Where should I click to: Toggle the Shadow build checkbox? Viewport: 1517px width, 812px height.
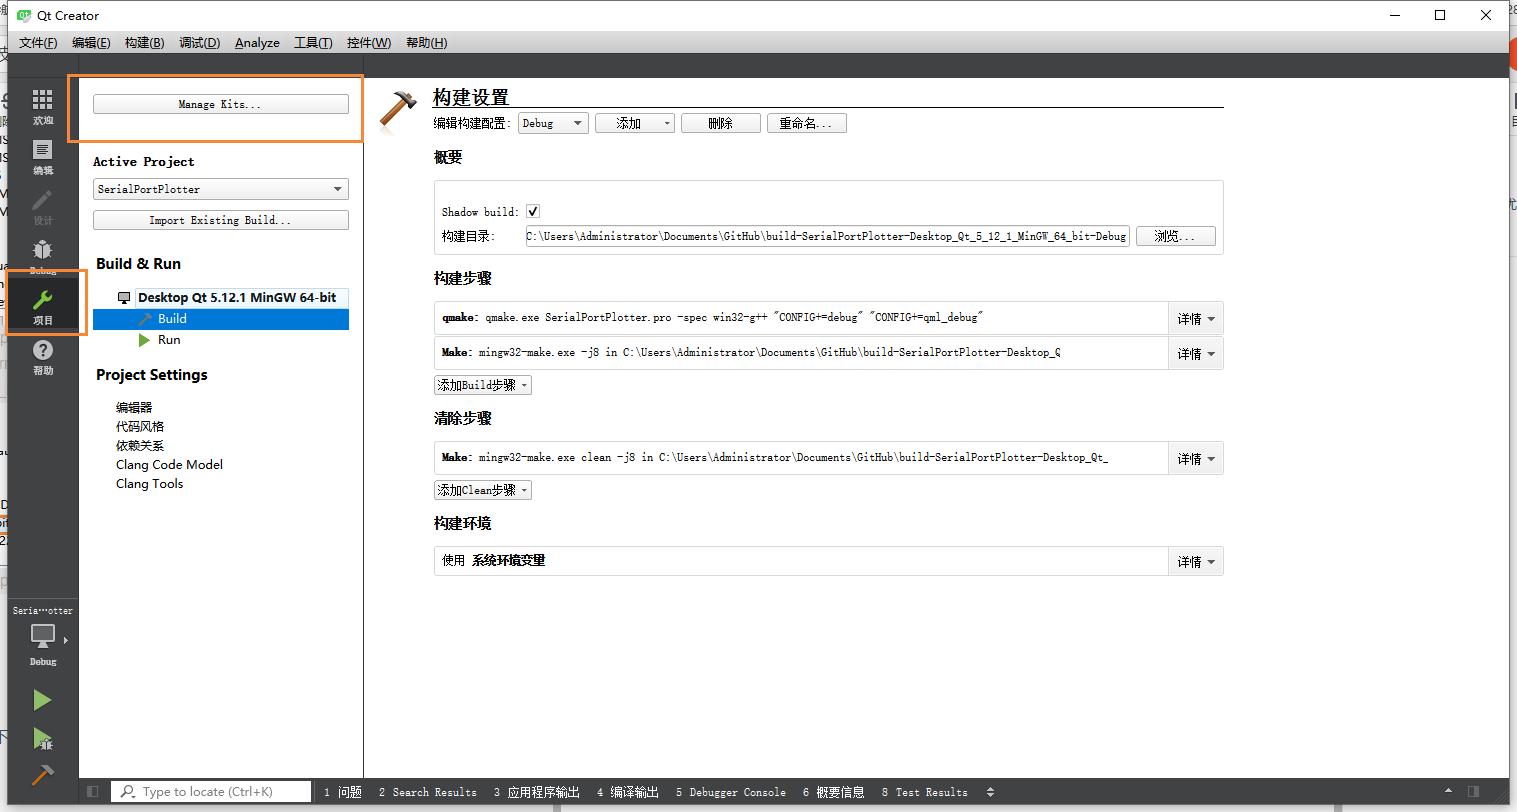click(x=533, y=211)
